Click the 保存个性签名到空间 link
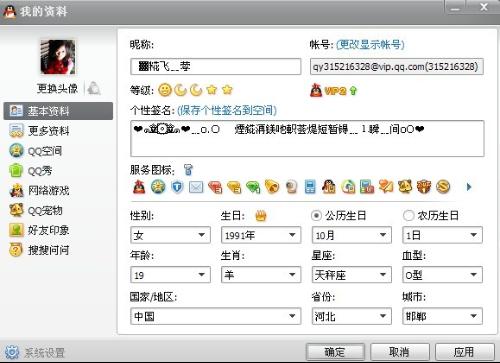The width and height of the screenshot is (500, 363). coord(227,110)
